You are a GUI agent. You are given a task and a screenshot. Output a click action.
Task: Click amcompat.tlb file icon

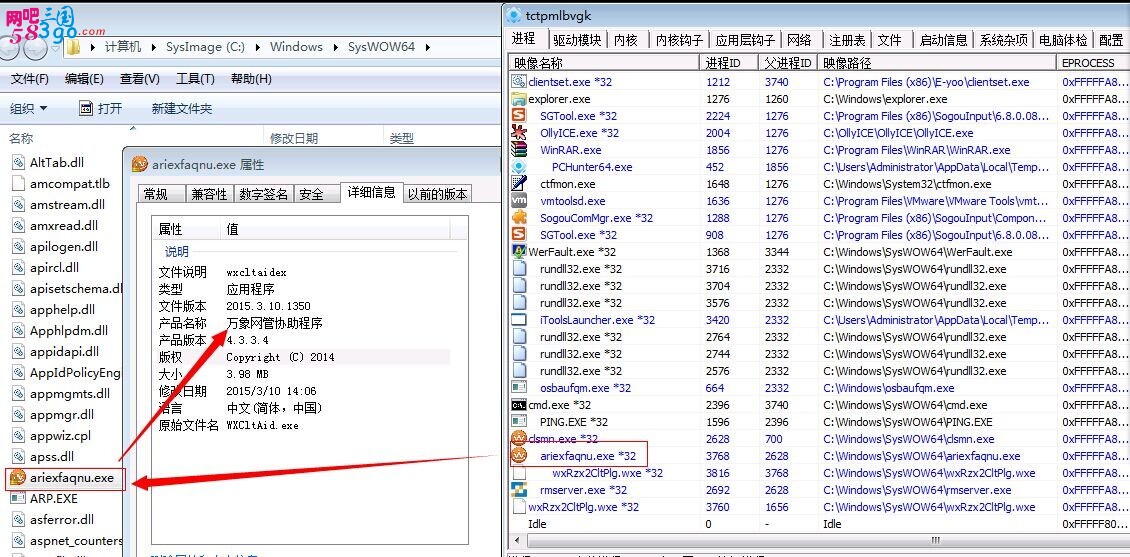pyautogui.click(x=19, y=184)
